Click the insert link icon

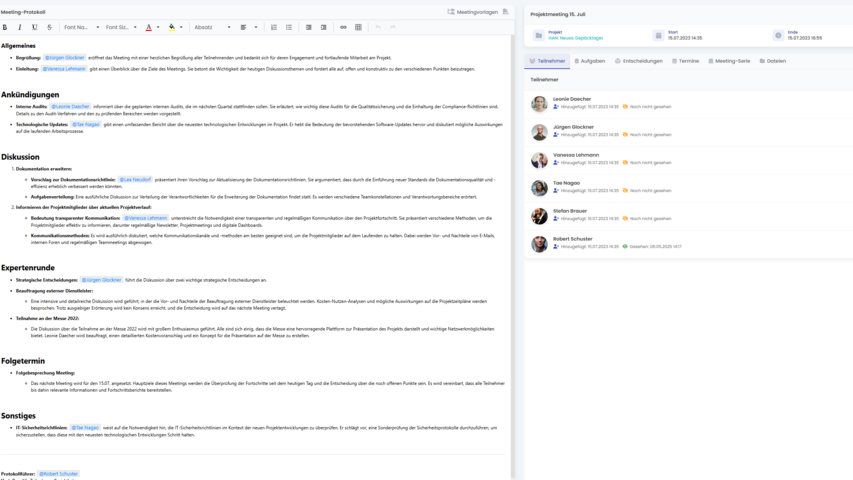(344, 27)
